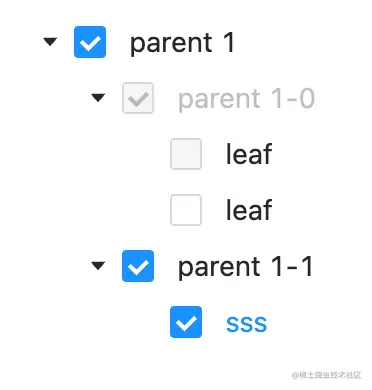Click the white tick in parent 1-1 box
Screen dimensions: 372x390
138,267
